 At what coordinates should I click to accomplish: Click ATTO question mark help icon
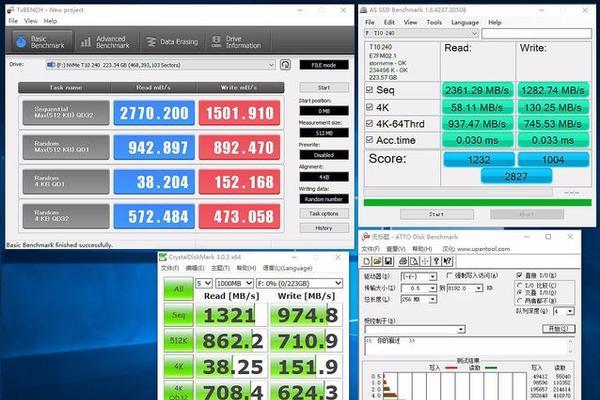[x=436, y=261]
